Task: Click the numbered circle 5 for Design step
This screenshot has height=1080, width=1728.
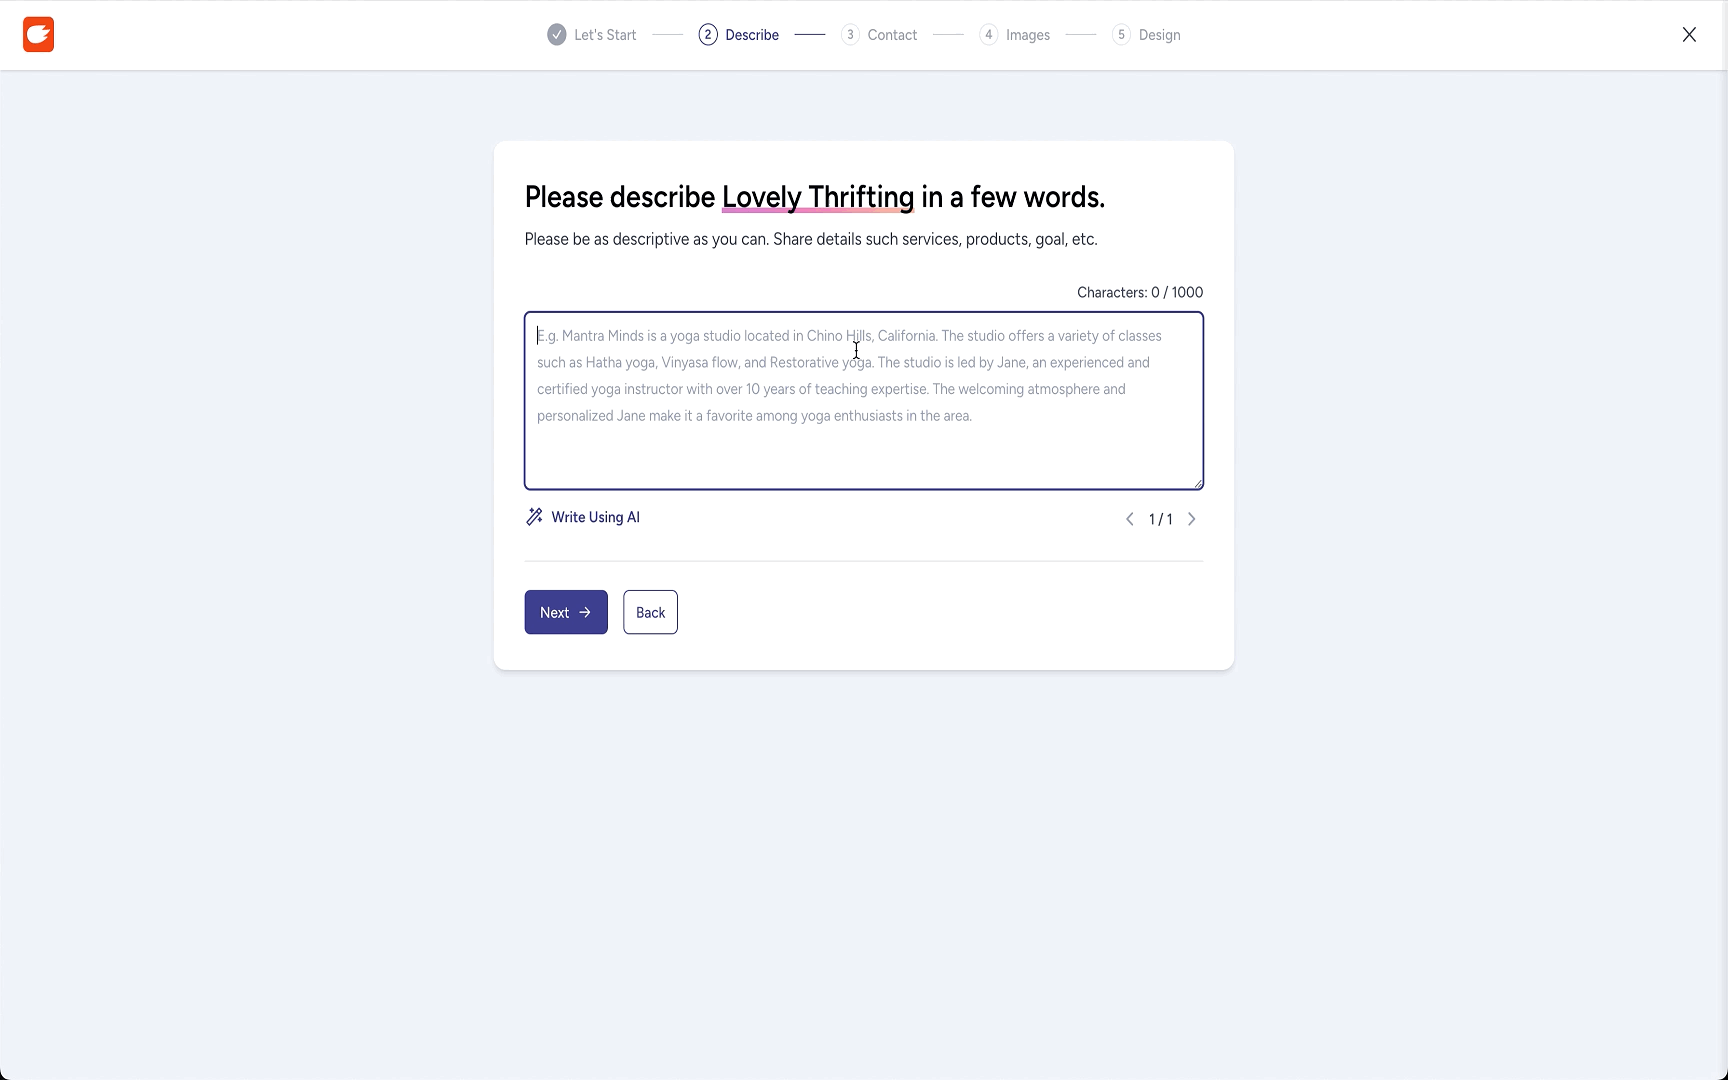Action: coord(1121,34)
